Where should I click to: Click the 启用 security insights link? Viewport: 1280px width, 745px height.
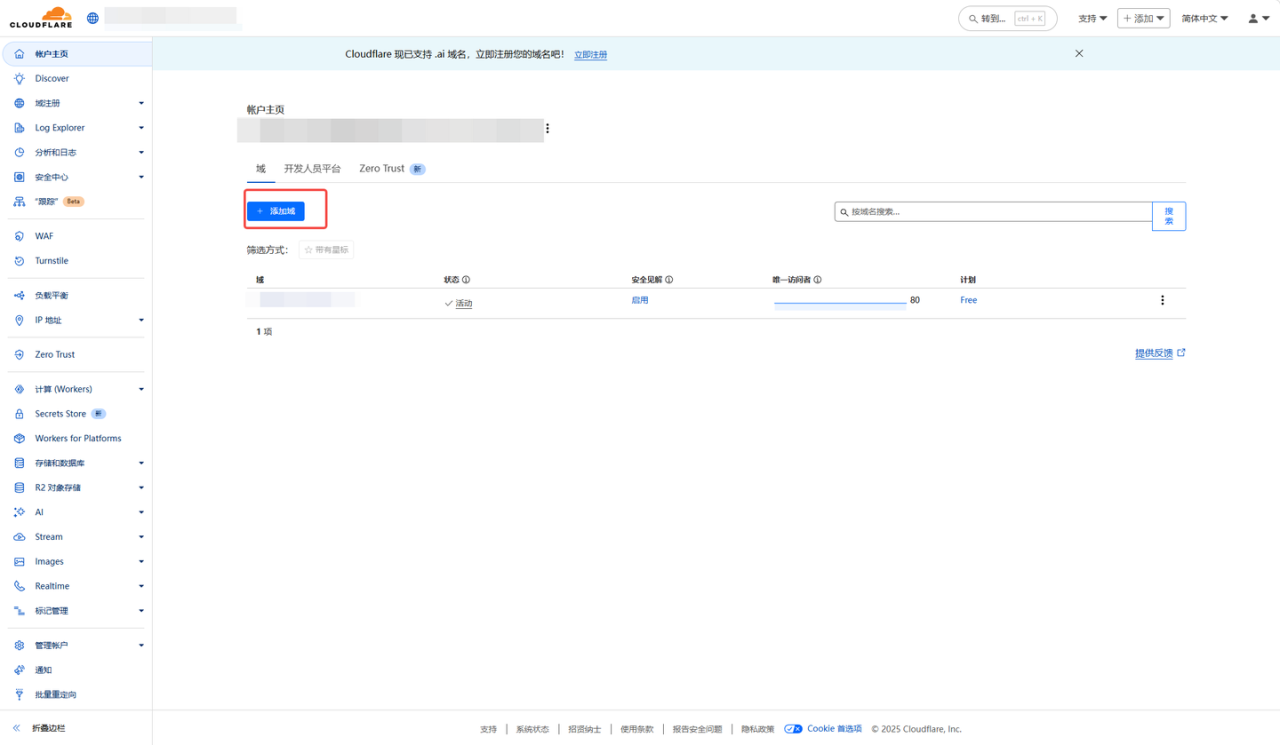(x=640, y=300)
